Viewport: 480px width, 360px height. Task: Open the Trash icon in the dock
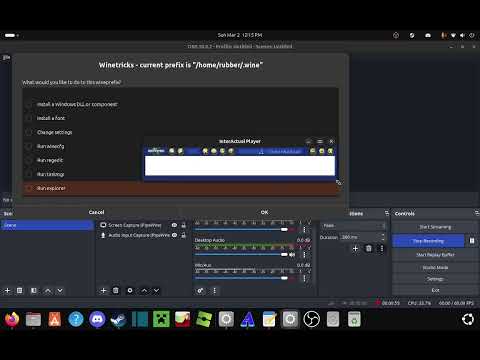(x=354, y=319)
